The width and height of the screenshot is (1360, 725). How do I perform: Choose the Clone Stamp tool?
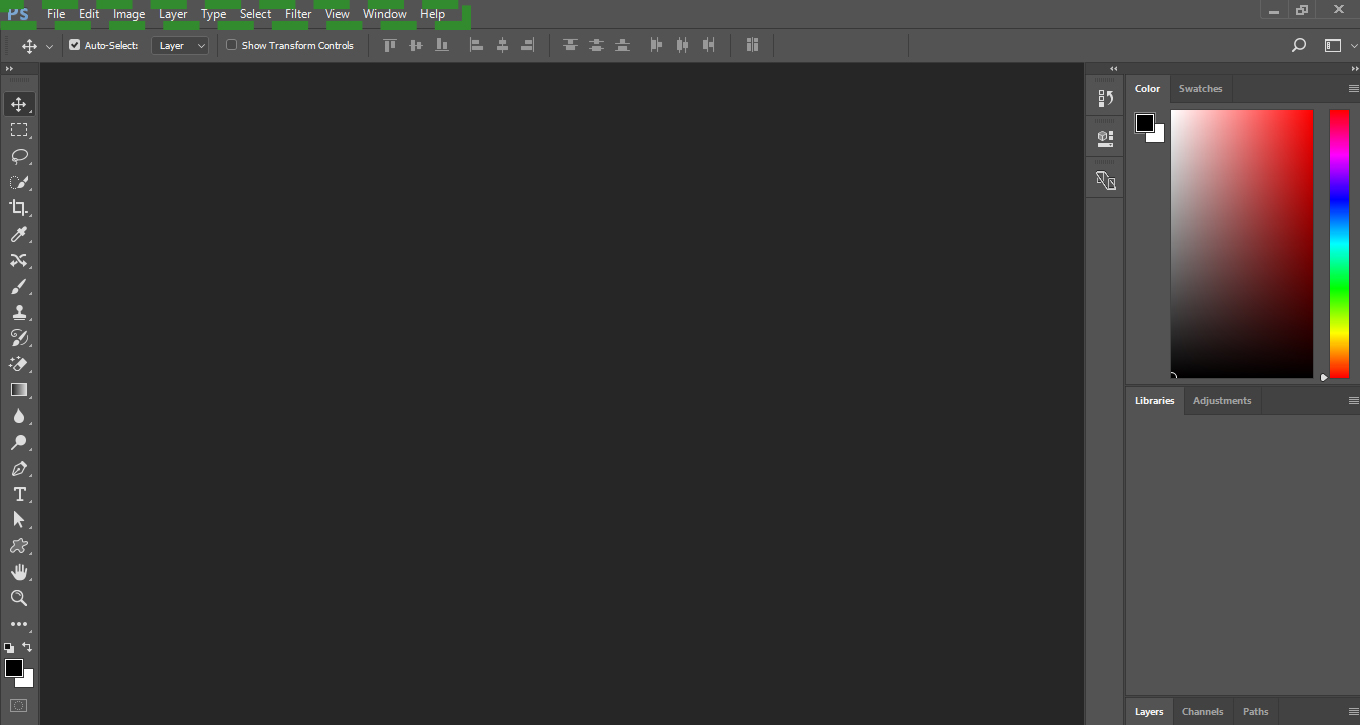pos(19,312)
